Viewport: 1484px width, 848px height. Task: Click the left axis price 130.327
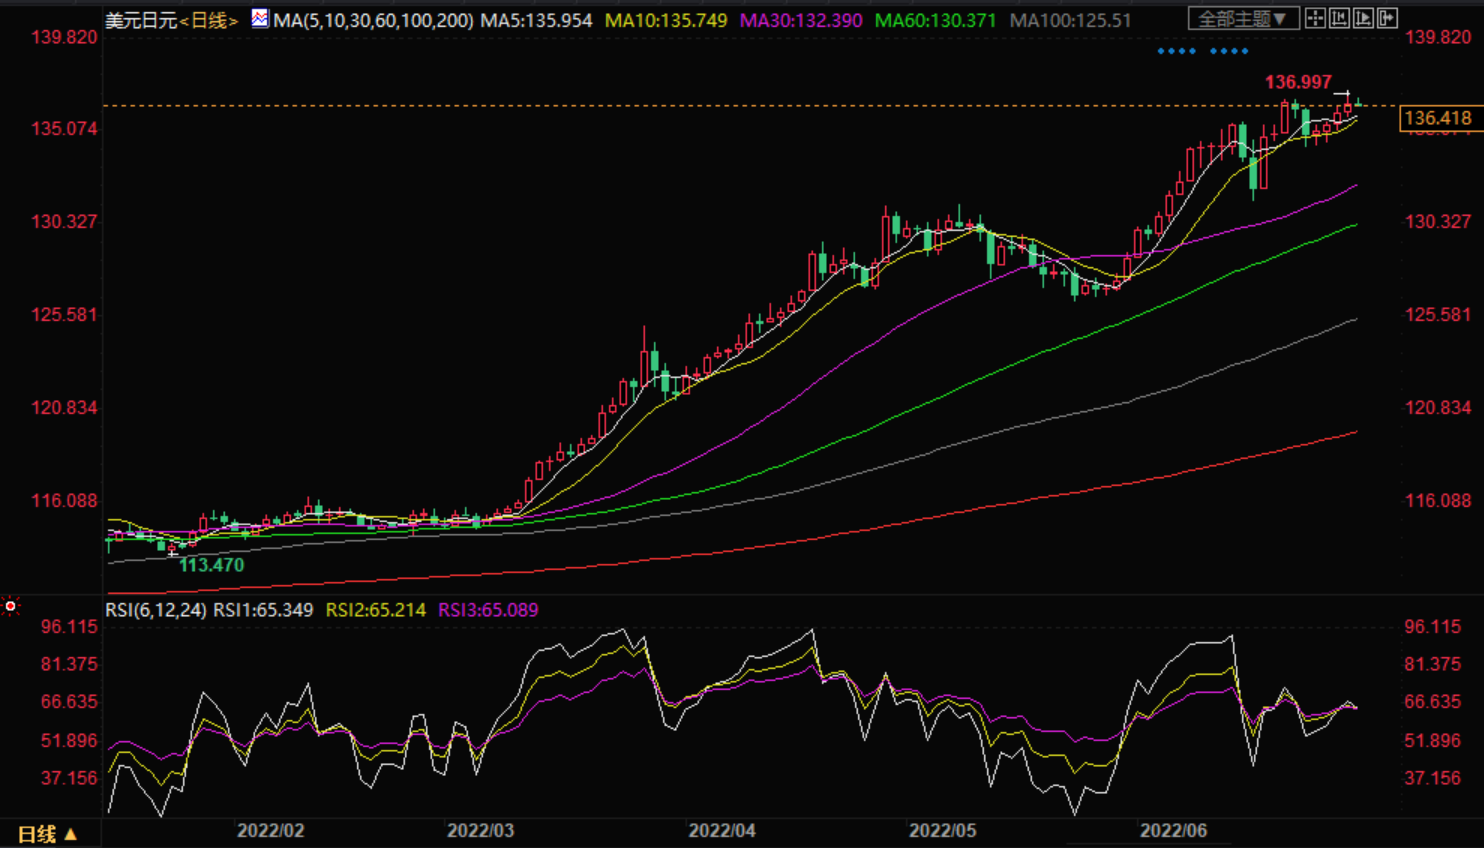(x=64, y=221)
